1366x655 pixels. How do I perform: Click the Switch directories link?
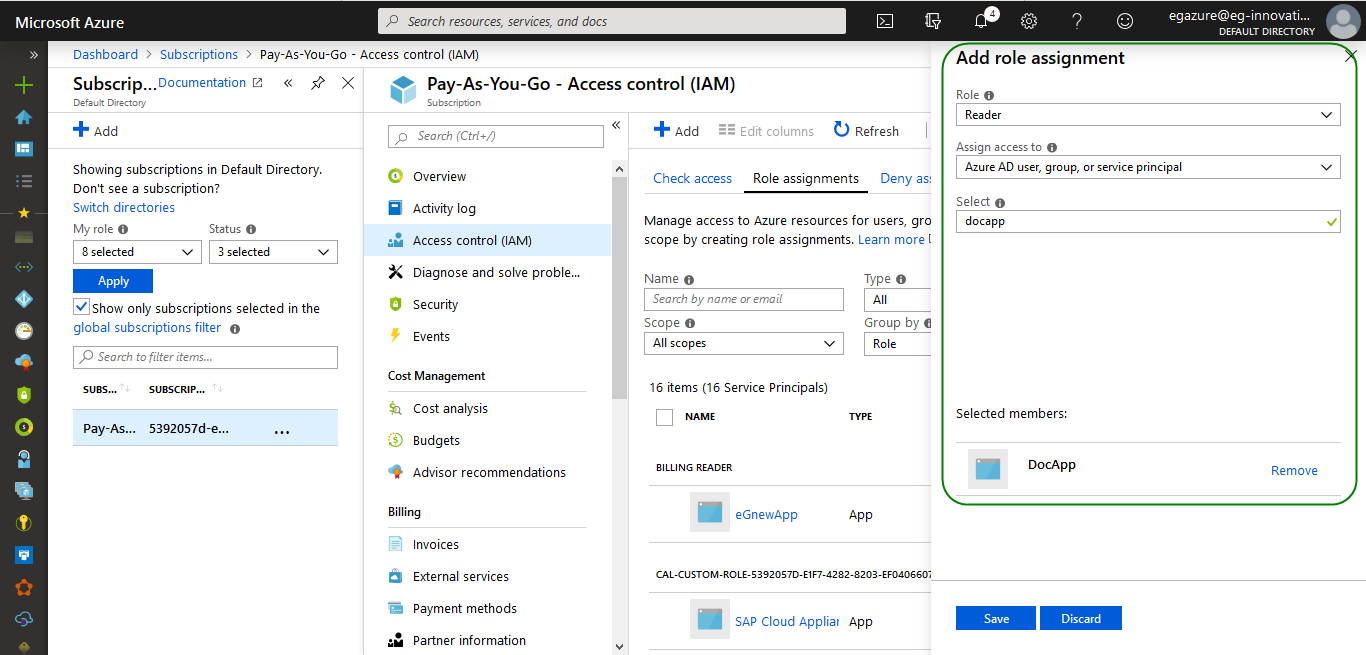124,207
